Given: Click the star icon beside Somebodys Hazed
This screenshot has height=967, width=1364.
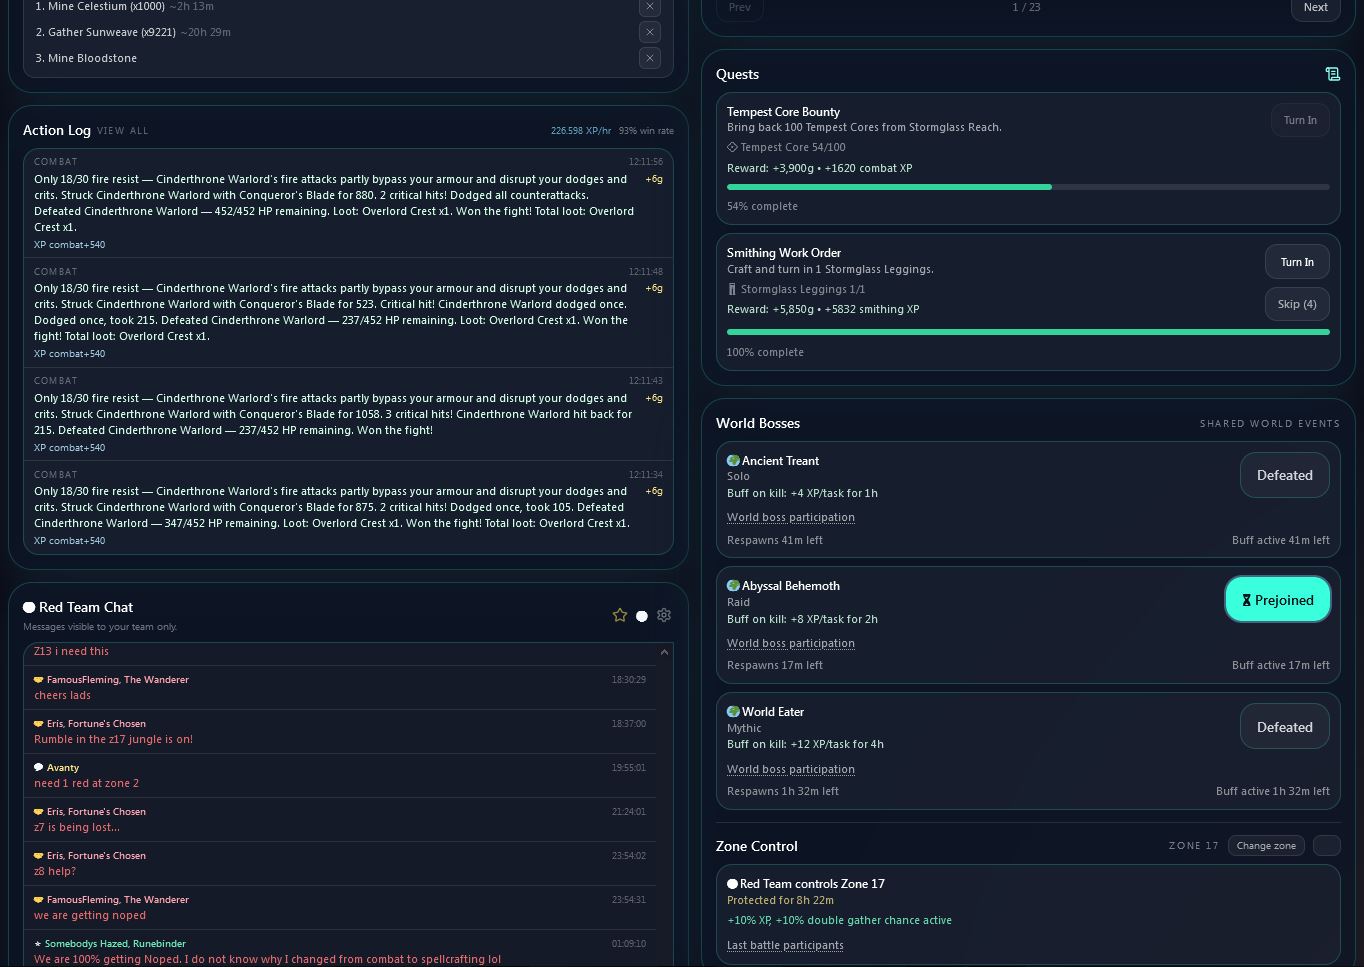Looking at the screenshot, I should pyautogui.click(x=38, y=944).
